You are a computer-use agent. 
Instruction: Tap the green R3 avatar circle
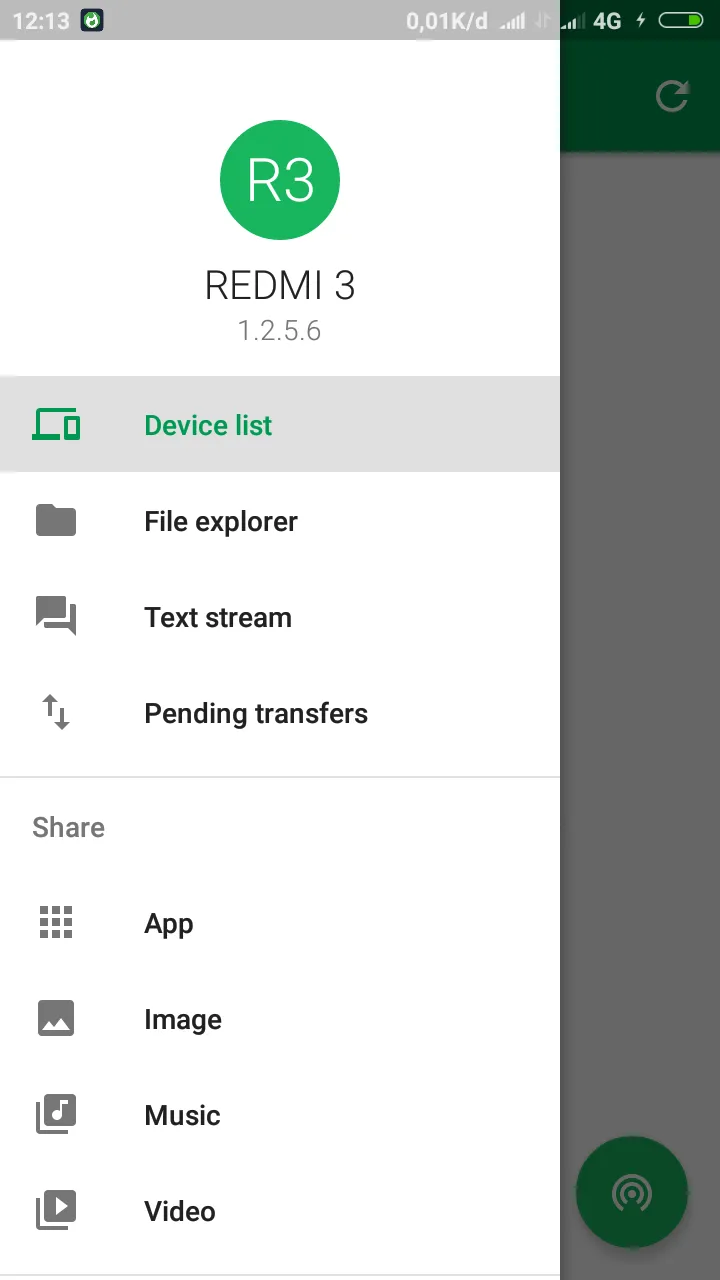pyautogui.click(x=280, y=180)
